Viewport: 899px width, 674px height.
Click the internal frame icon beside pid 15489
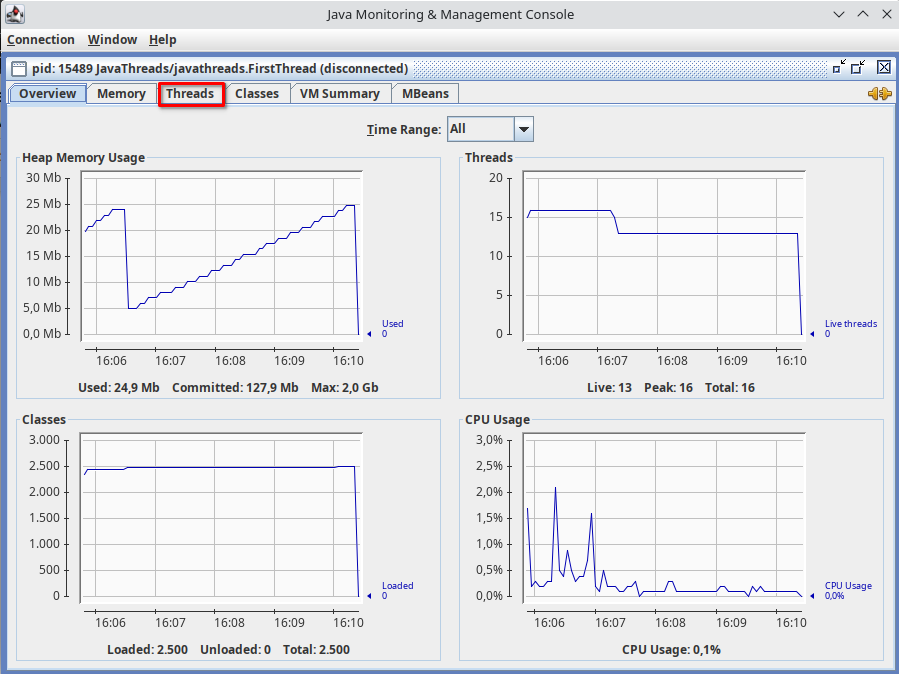(19, 69)
